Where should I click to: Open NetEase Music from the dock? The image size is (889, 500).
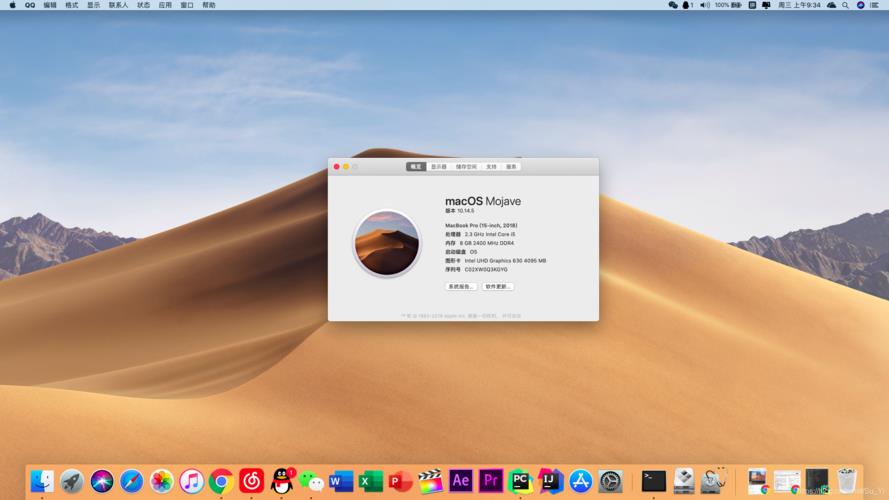[x=251, y=481]
